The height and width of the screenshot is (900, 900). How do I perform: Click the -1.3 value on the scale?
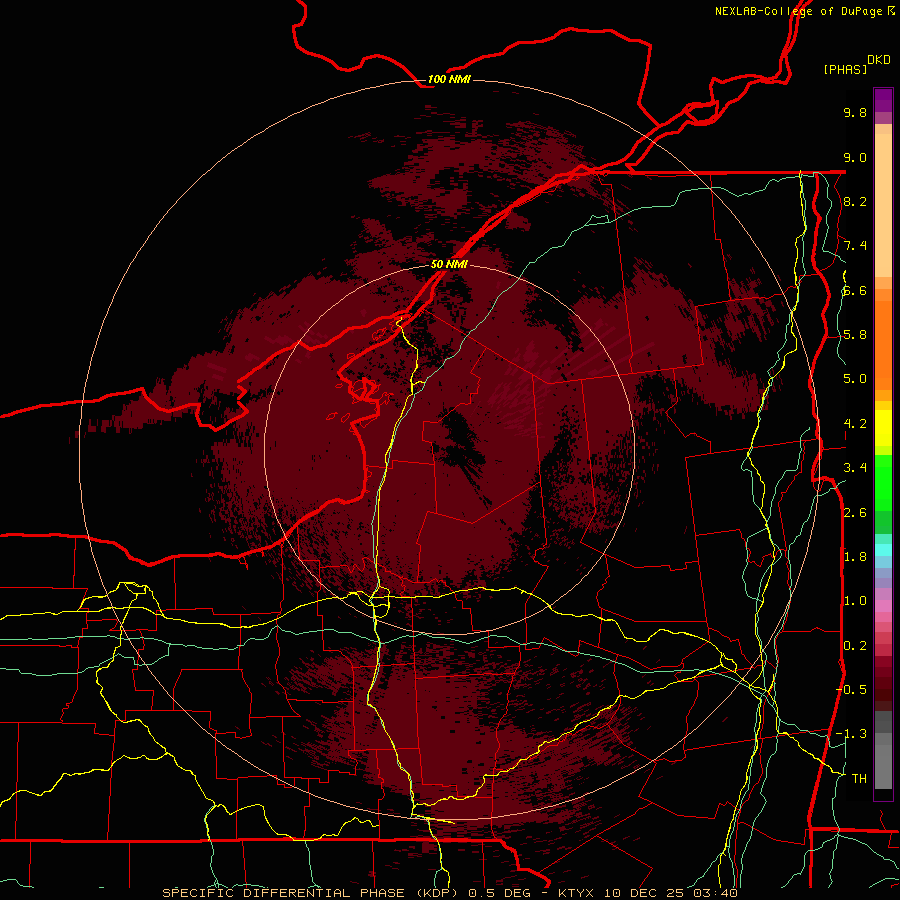pos(852,734)
